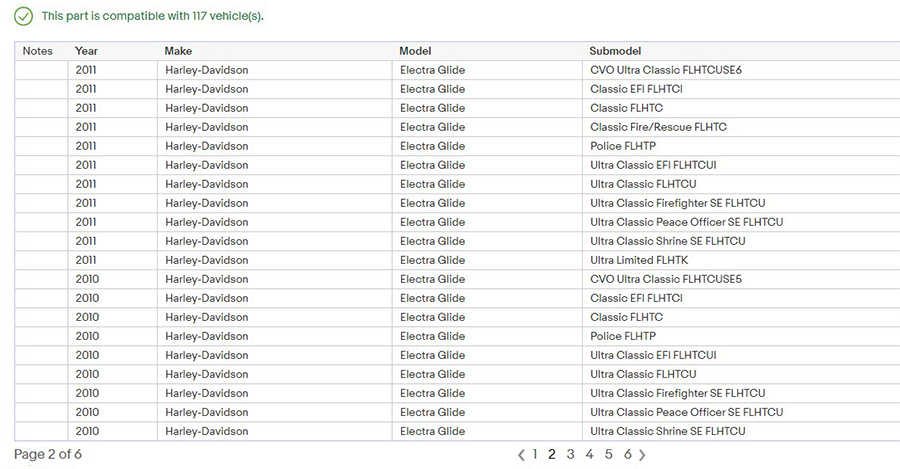Viewport: 900px width, 469px height.
Task: Click Electra Glide in the Fire/Rescue row
Action: [x=432, y=127]
